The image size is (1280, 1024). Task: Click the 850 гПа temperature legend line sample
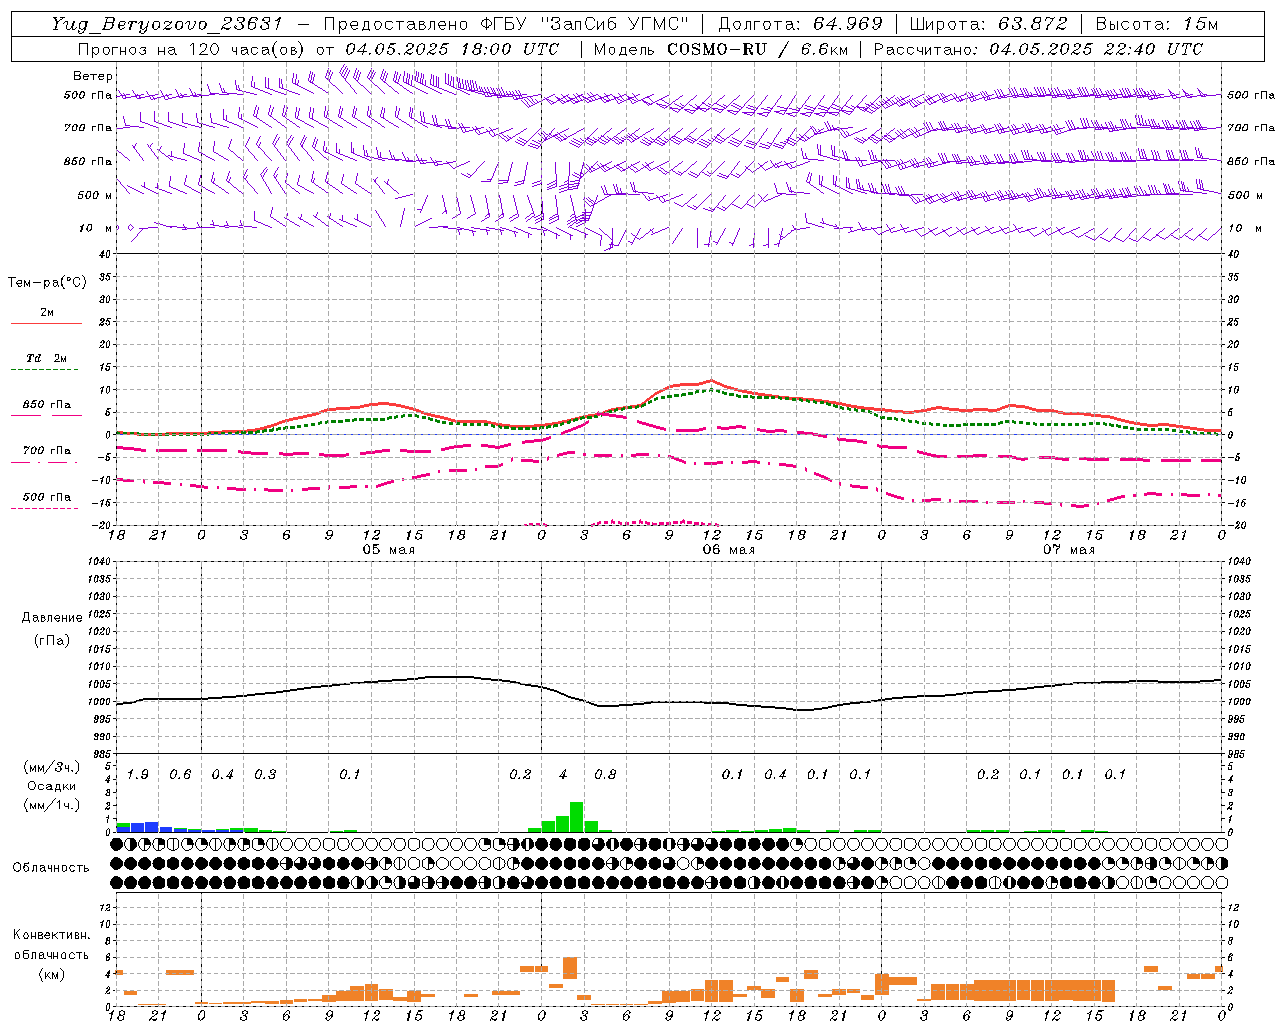click(x=46, y=415)
